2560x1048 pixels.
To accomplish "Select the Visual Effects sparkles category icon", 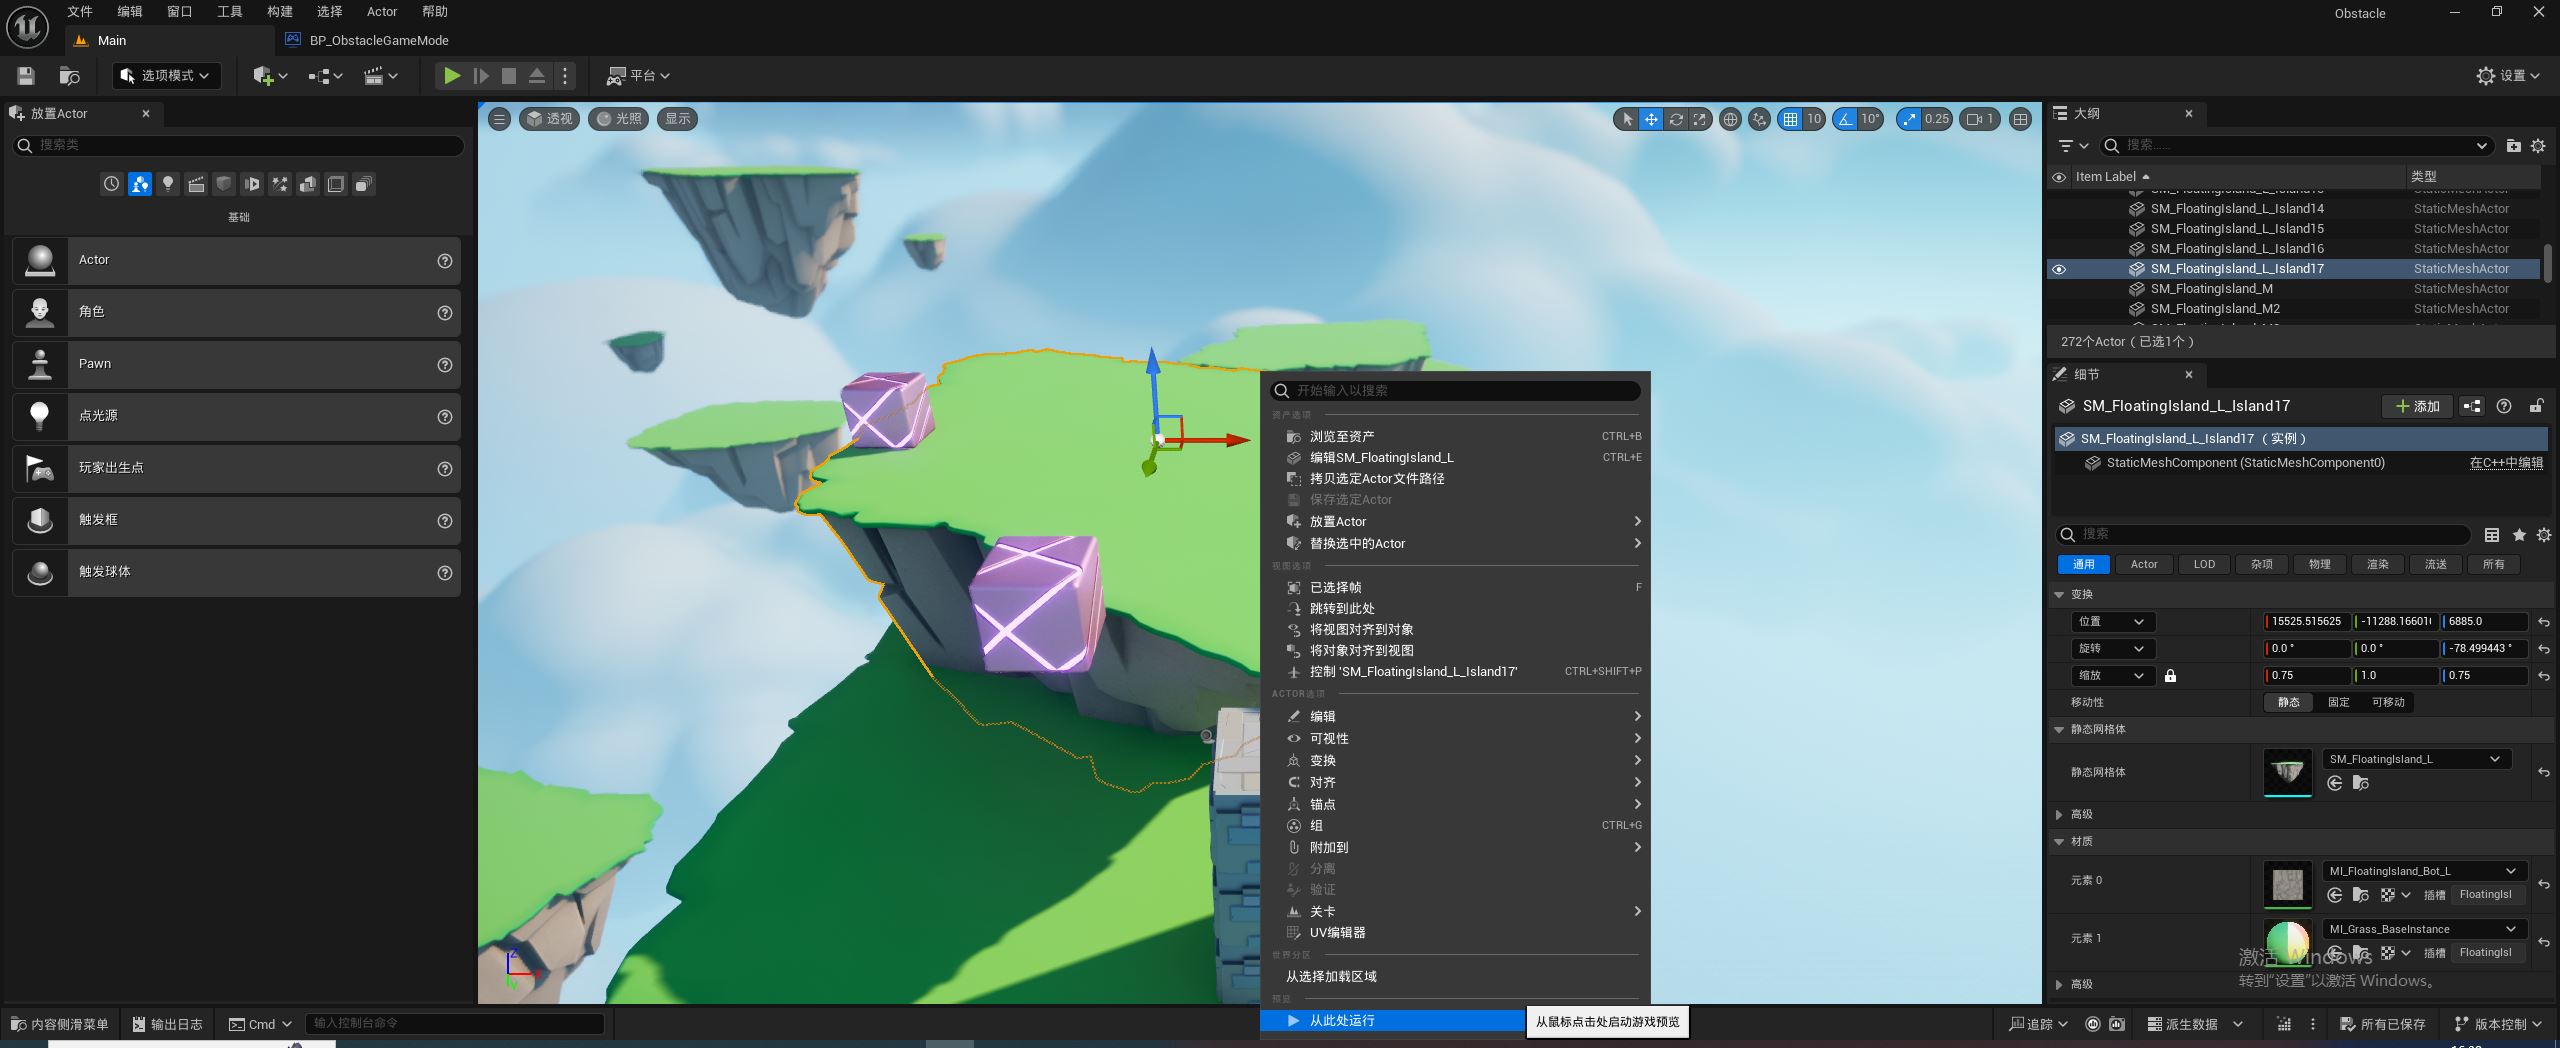I will 280,184.
